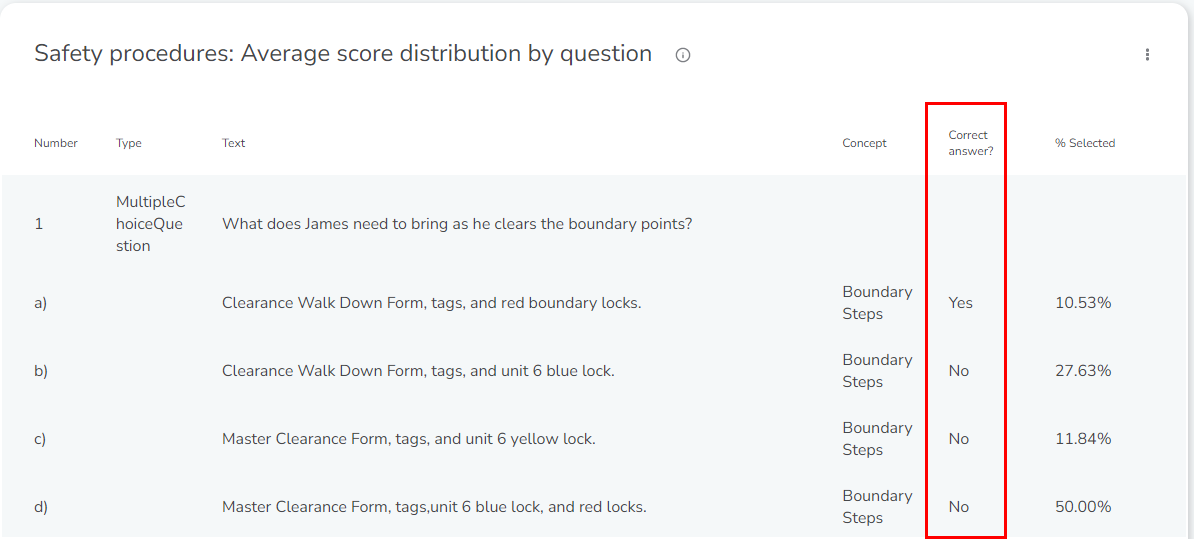Click the 10.53% selected value
The image size is (1194, 539).
click(x=1083, y=303)
